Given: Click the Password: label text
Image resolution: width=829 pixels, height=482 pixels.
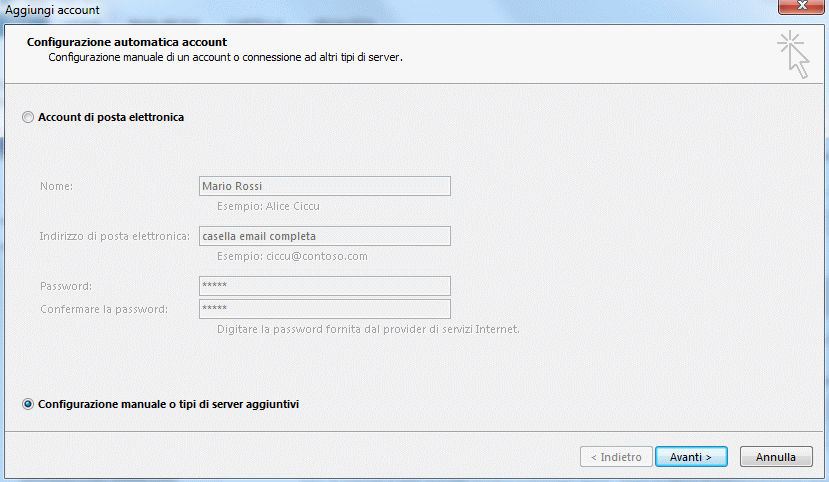Looking at the screenshot, I should tap(66, 286).
